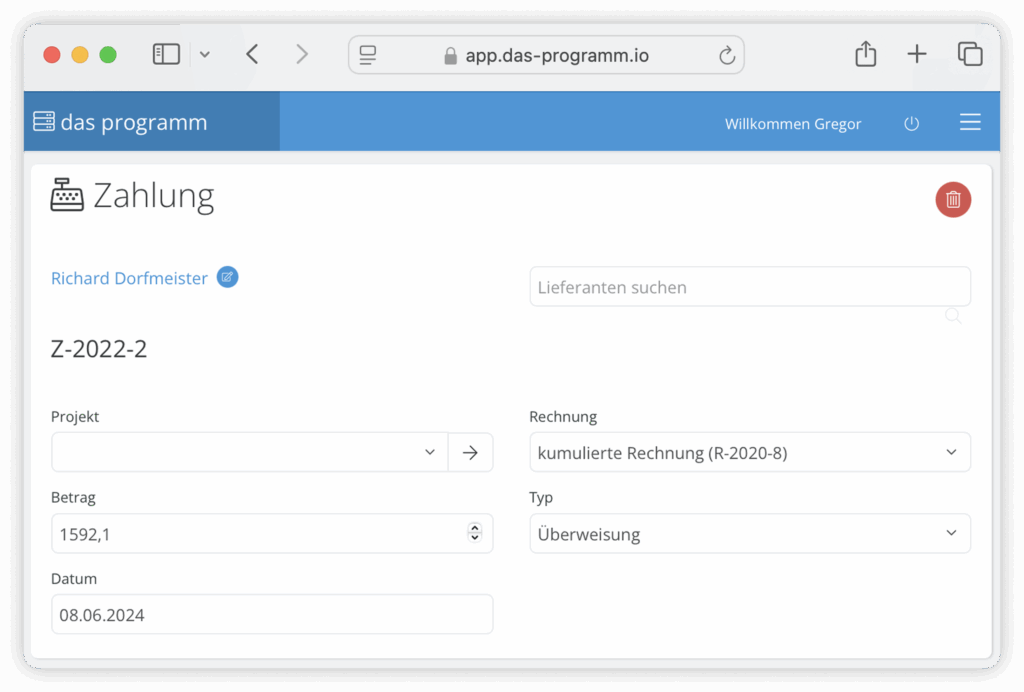Click the search magnifier under Lieferanten suchen
1024x692 pixels.
(952, 315)
